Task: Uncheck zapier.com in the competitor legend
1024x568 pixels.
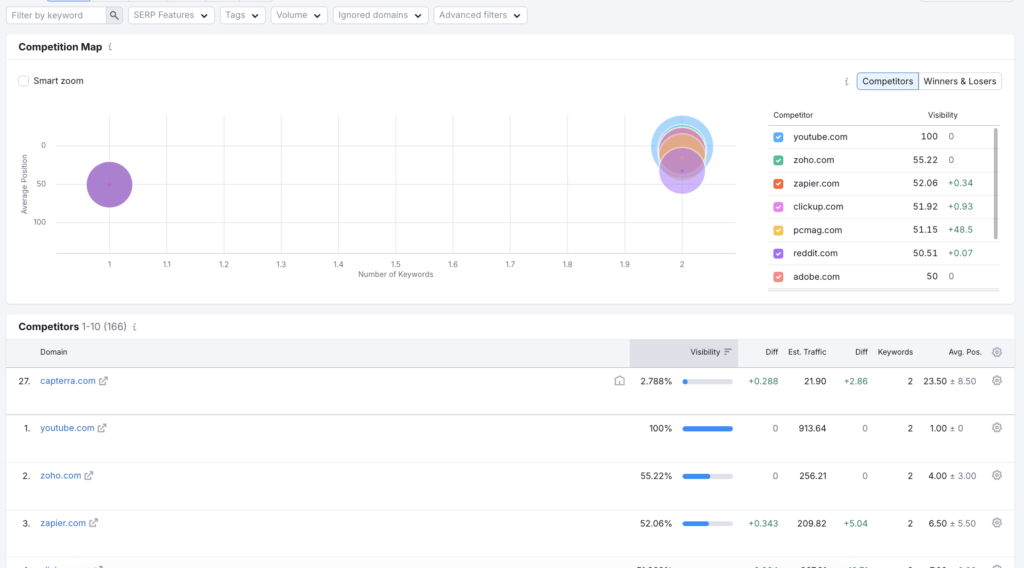Action: 778,183
